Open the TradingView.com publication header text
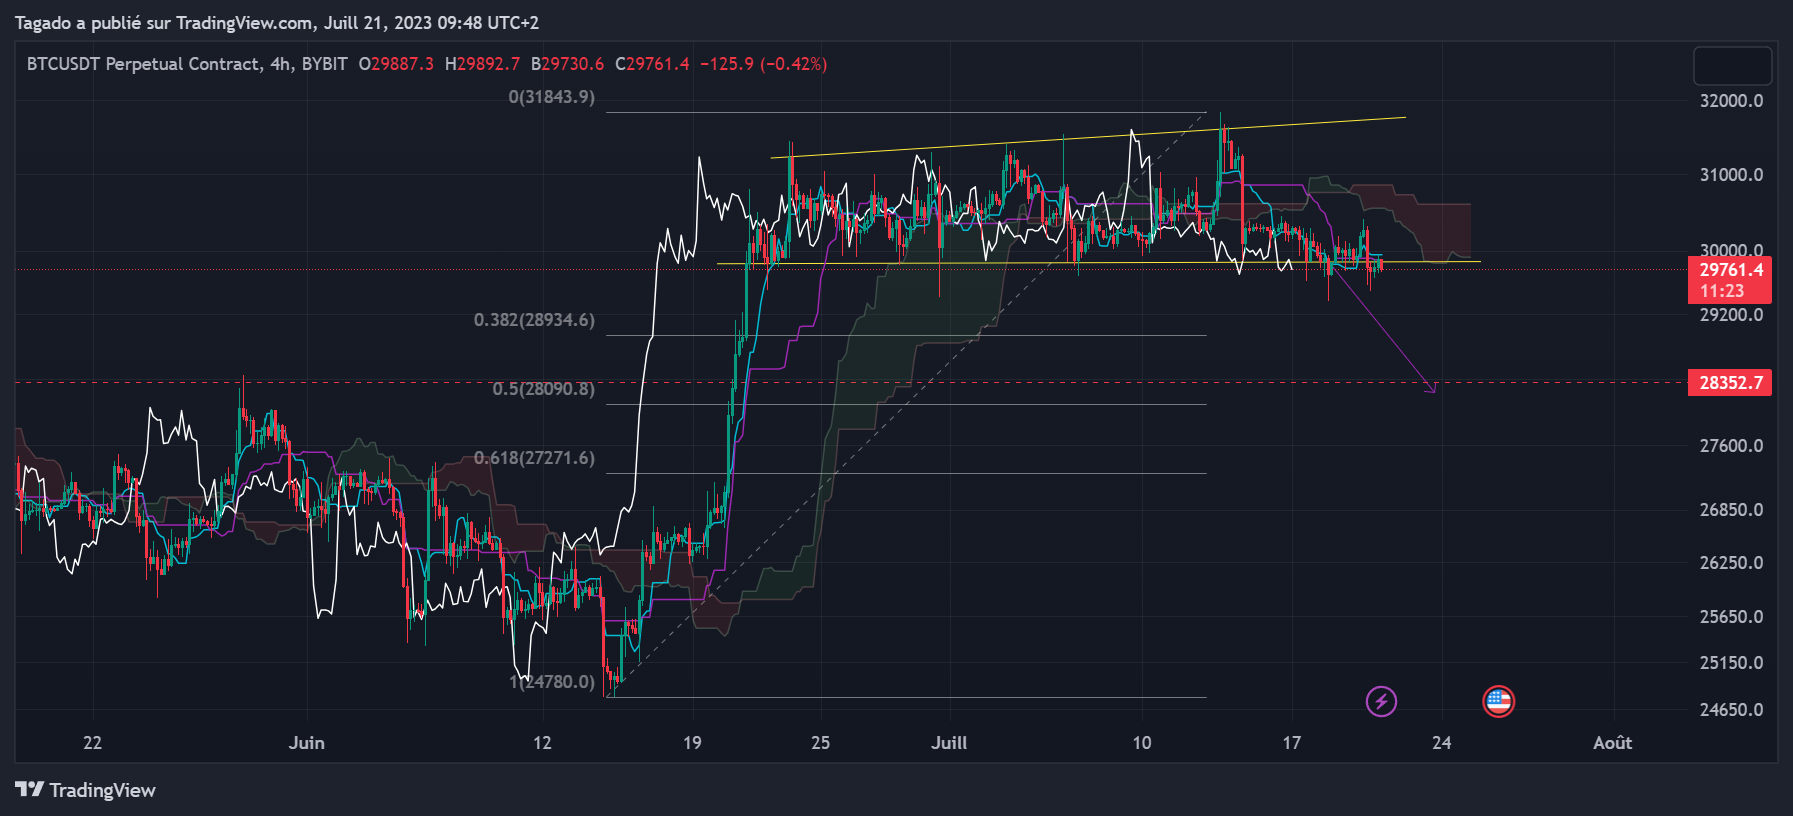This screenshot has width=1793, height=816. (x=276, y=22)
